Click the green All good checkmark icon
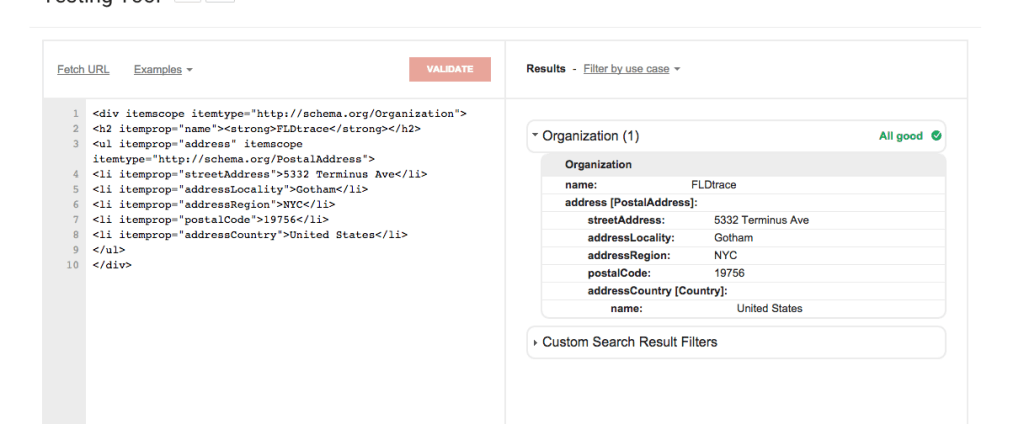 click(936, 136)
